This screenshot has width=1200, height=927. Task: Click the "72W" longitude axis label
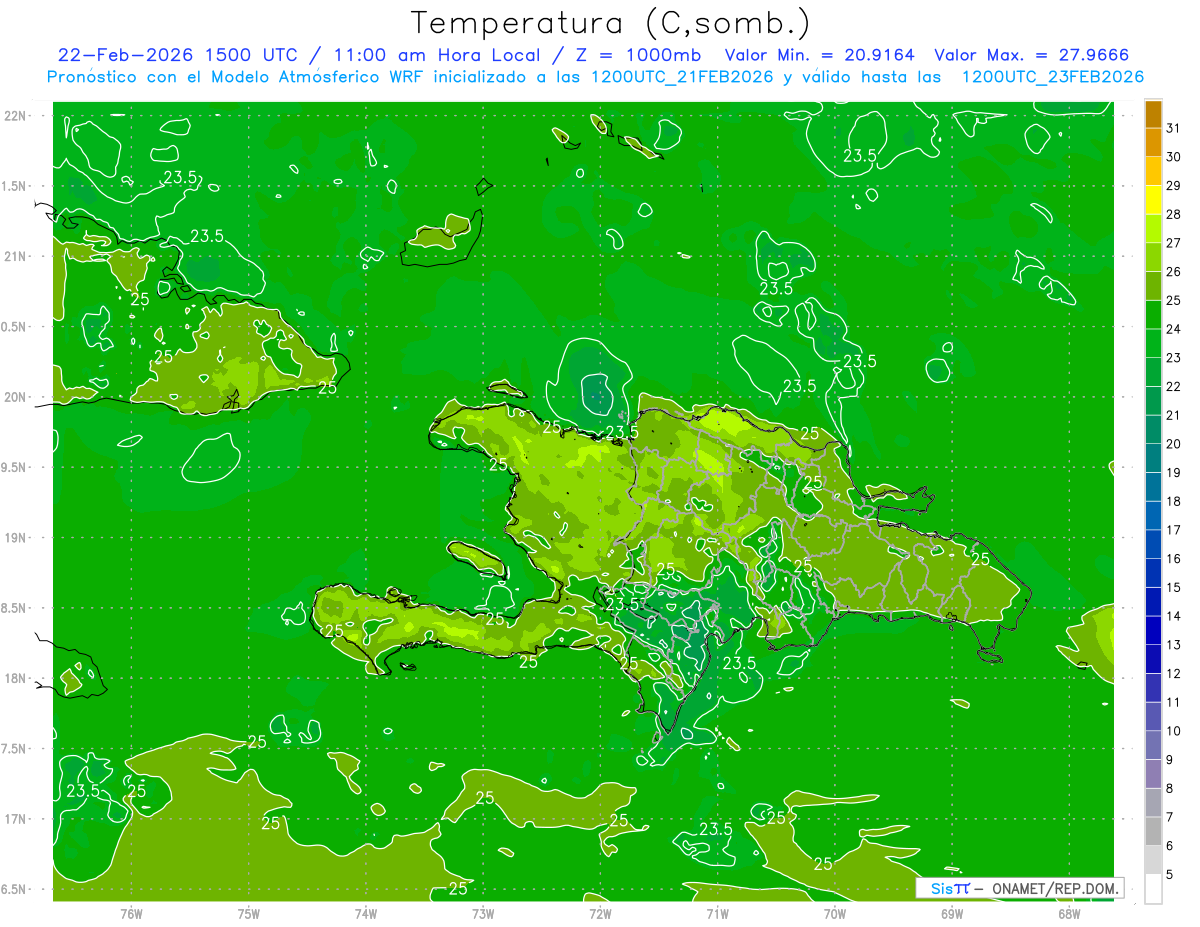point(599,913)
